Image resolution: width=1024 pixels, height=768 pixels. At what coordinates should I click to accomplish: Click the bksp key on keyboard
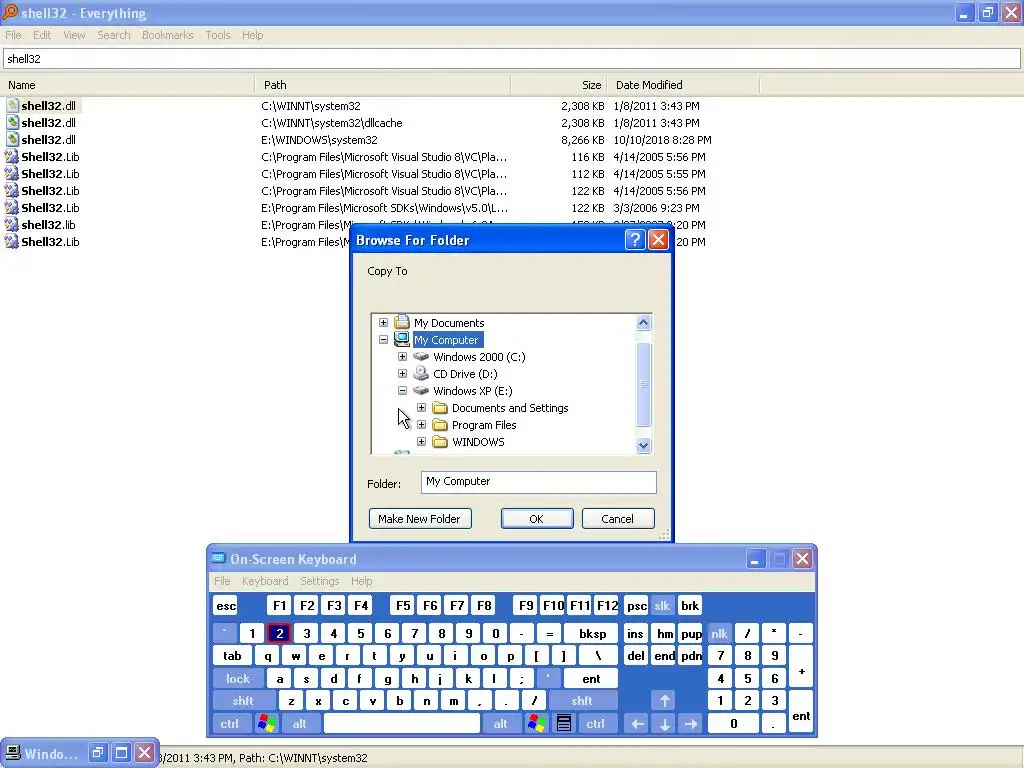click(x=592, y=633)
